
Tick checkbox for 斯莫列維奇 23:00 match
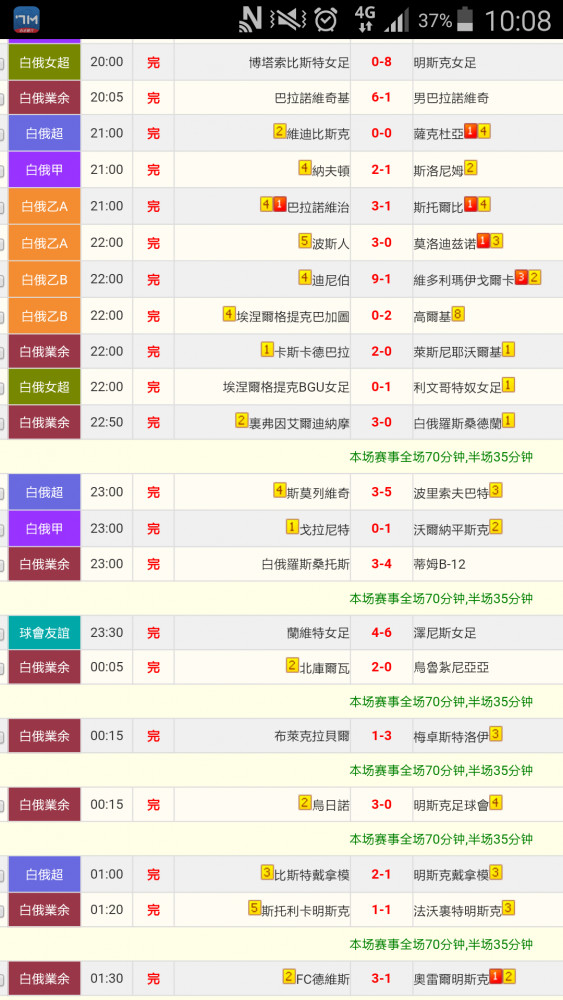click(2, 494)
